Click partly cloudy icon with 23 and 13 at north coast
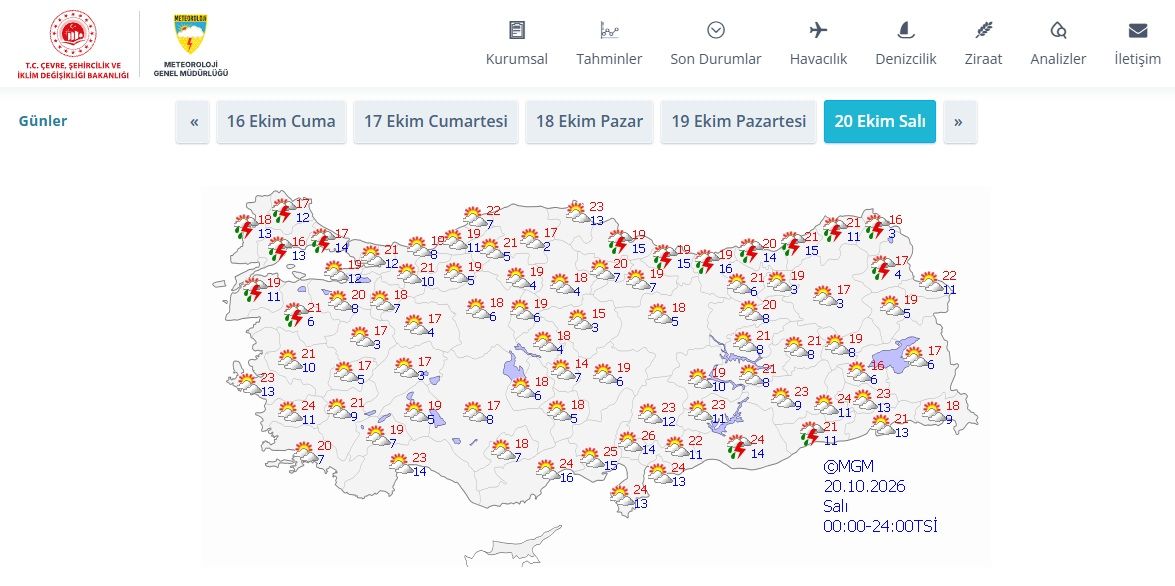1175x586 pixels. [x=577, y=213]
